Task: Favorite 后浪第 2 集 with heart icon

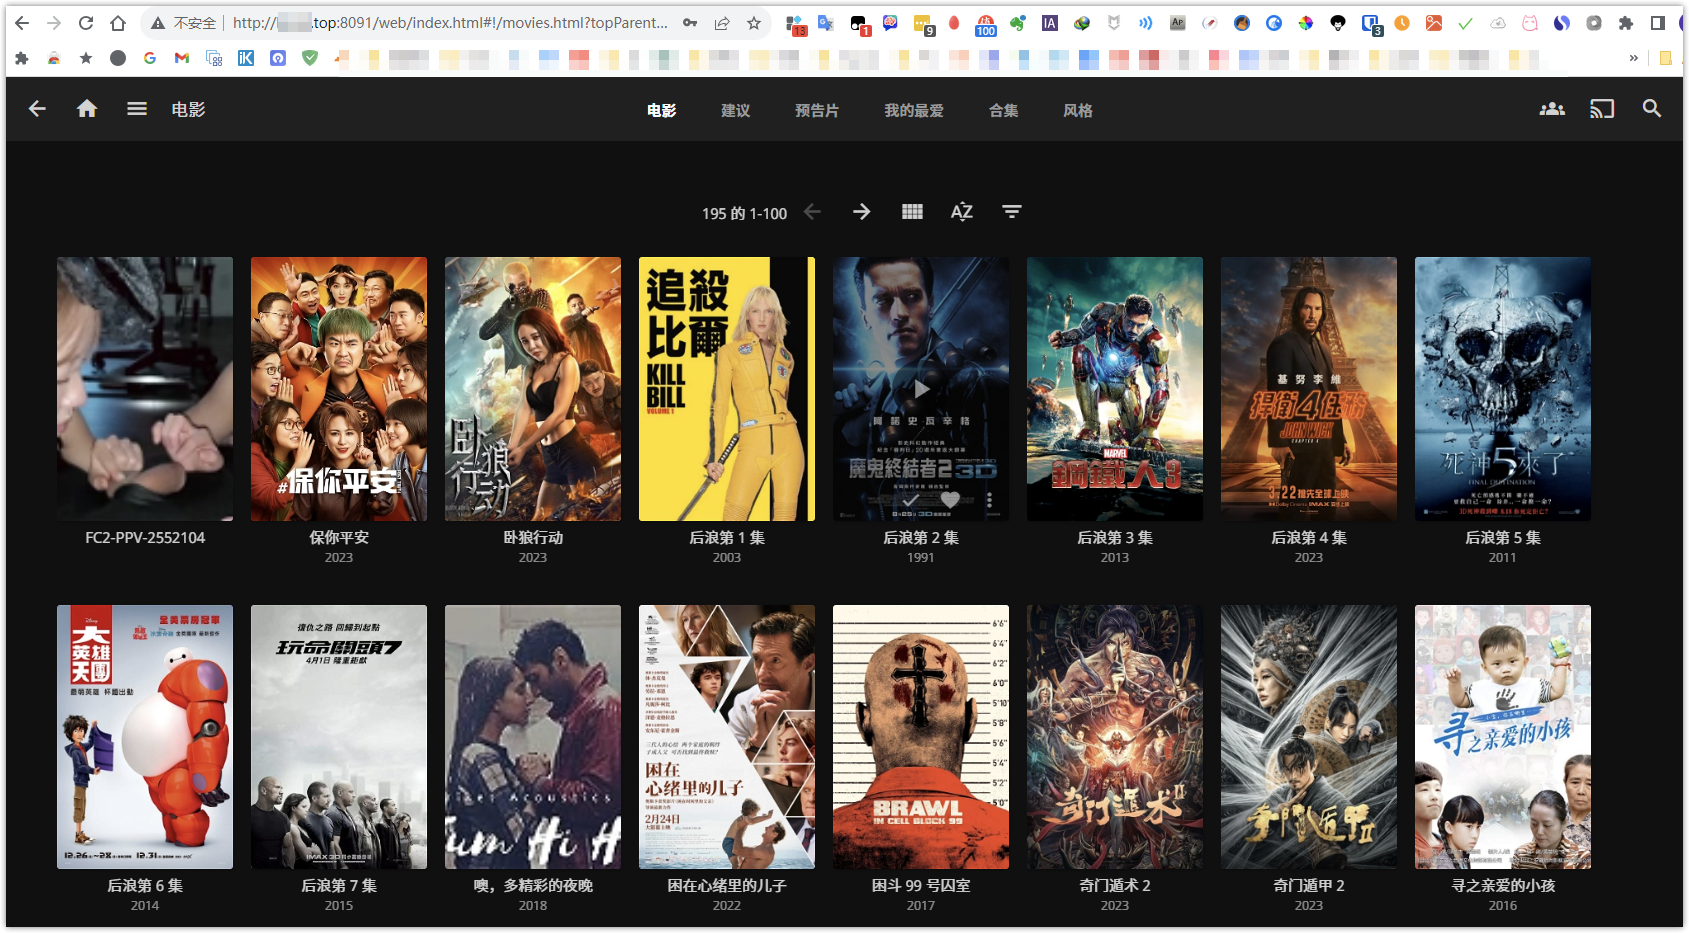Action: click(x=950, y=499)
